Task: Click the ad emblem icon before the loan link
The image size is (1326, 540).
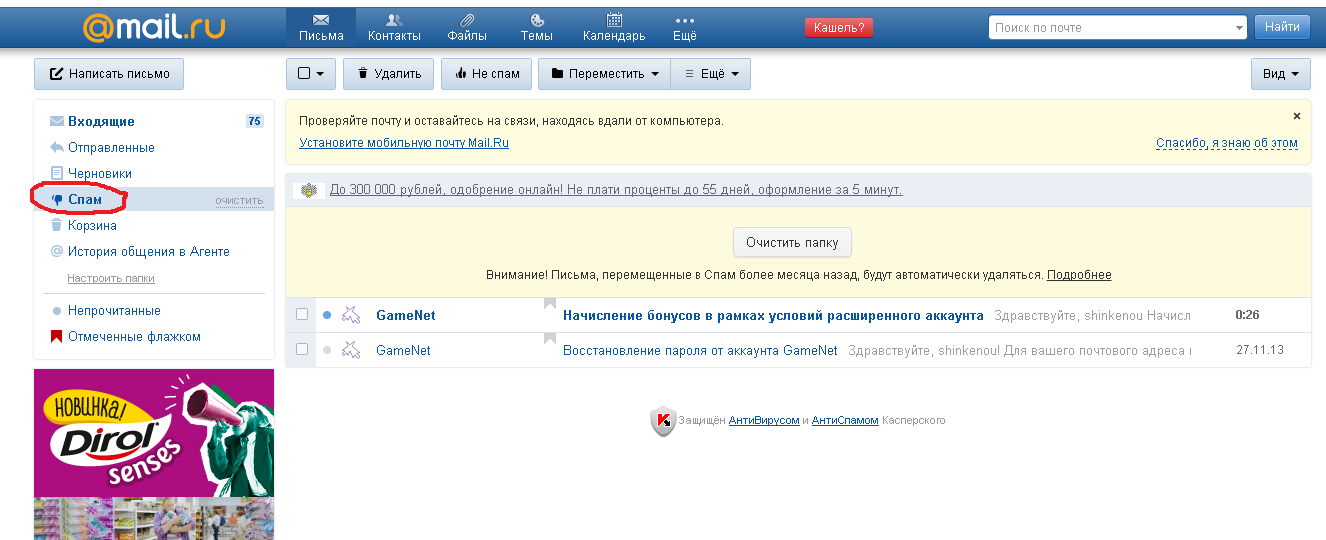Action: [x=311, y=190]
